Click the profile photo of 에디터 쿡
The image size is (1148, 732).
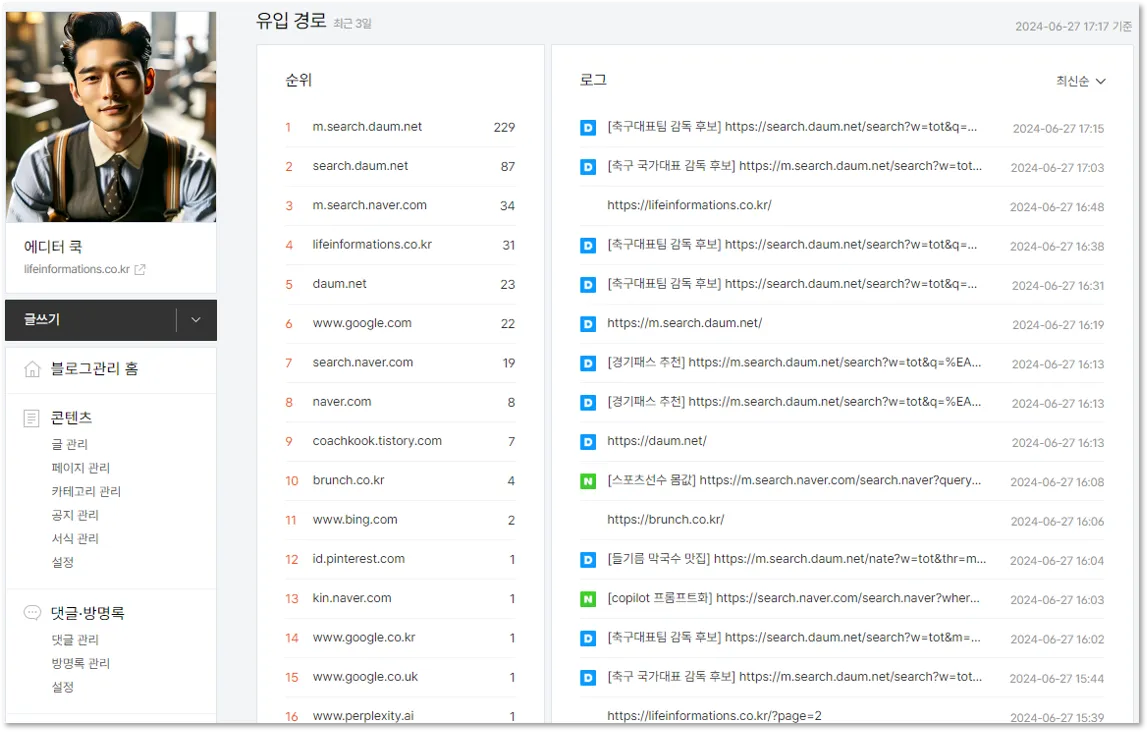(110, 115)
